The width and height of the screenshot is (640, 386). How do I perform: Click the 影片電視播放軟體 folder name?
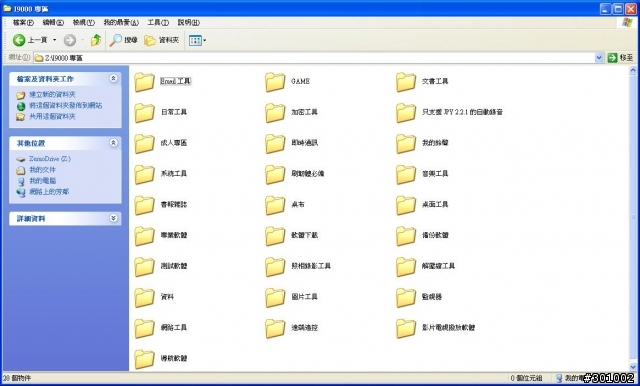point(448,328)
